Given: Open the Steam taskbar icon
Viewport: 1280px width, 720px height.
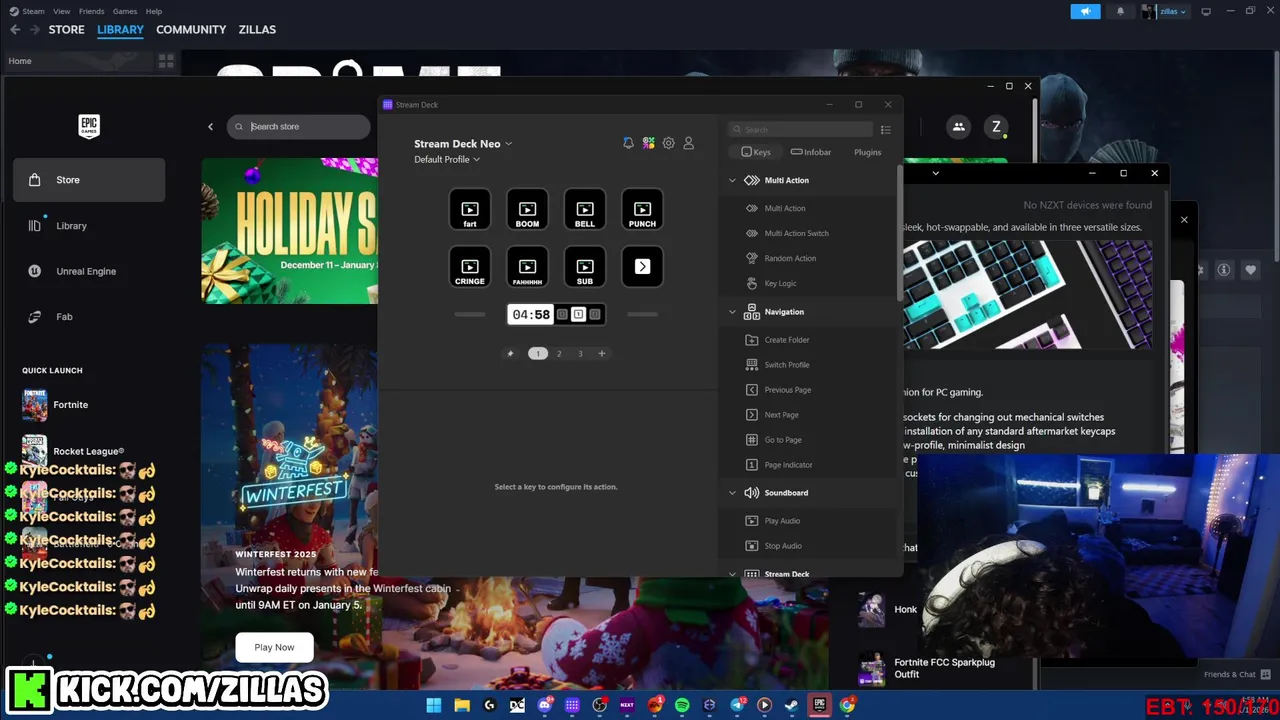Looking at the screenshot, I should click(791, 705).
